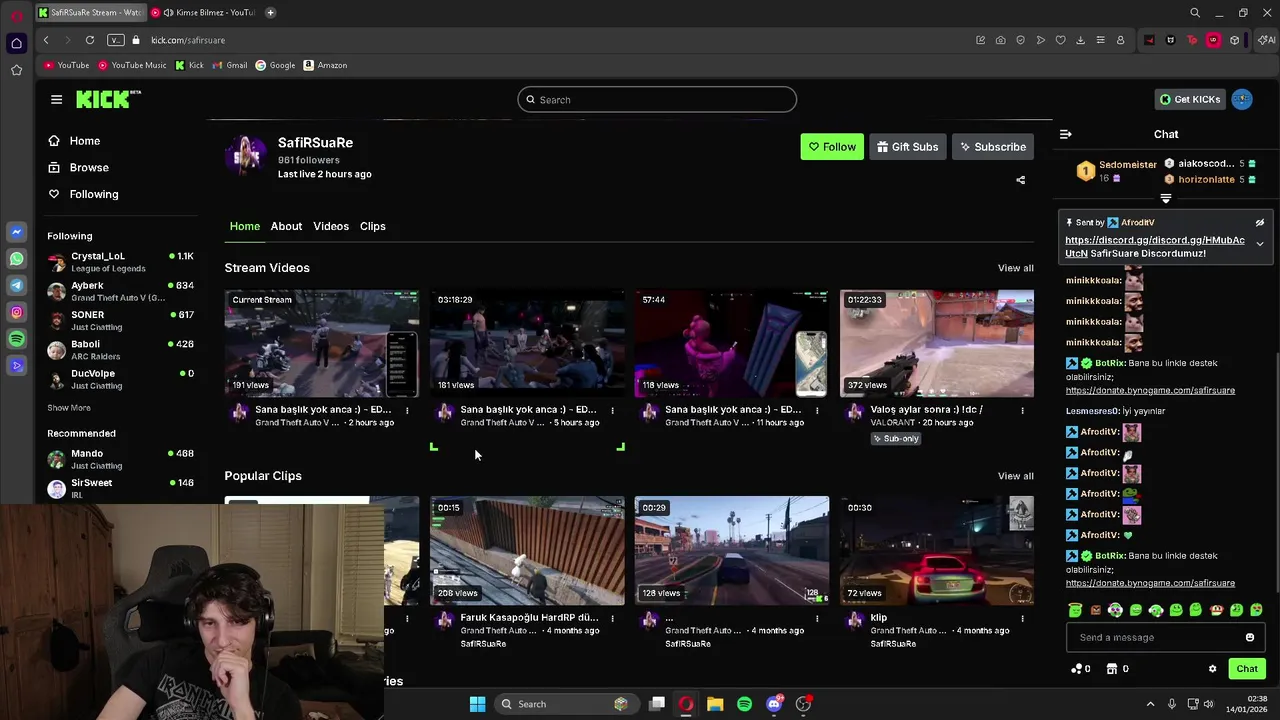Collapse the chat panel with arrow icon
Viewport: 1280px width, 720px height.
pyautogui.click(x=1066, y=134)
